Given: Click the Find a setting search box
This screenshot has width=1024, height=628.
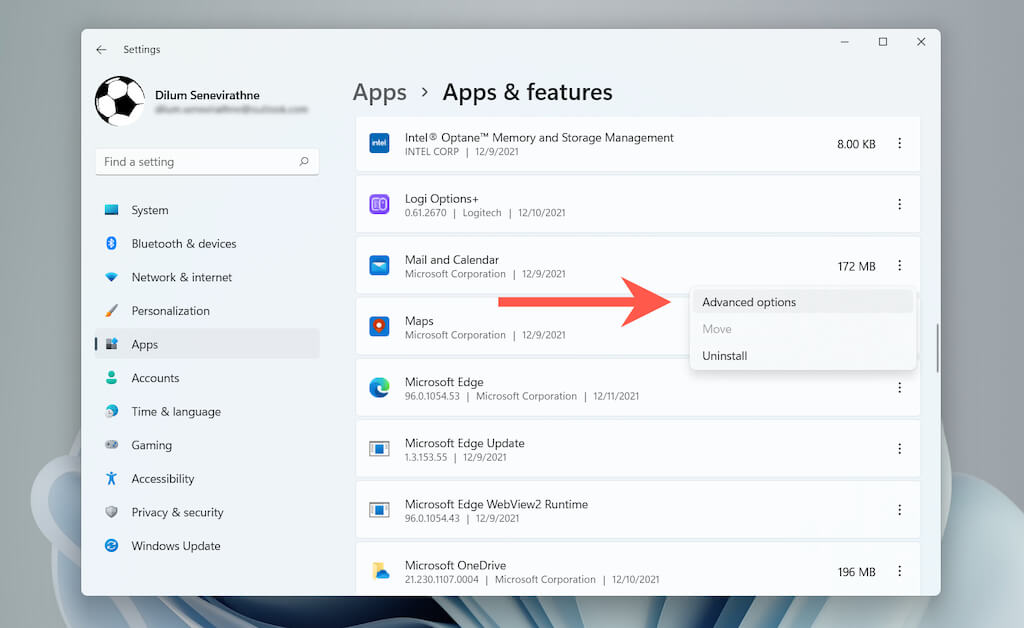Looking at the screenshot, I should click(195, 162).
